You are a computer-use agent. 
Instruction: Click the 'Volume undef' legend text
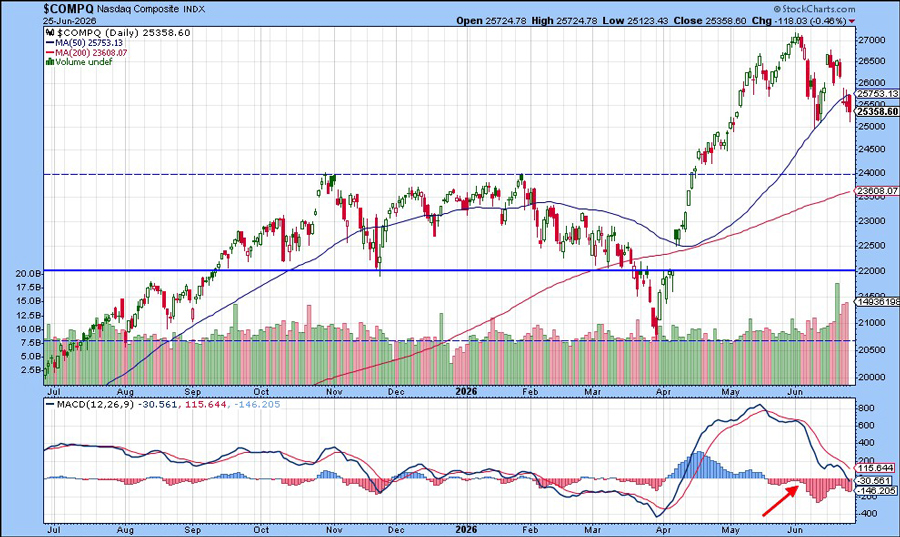pyautogui.click(x=84, y=61)
